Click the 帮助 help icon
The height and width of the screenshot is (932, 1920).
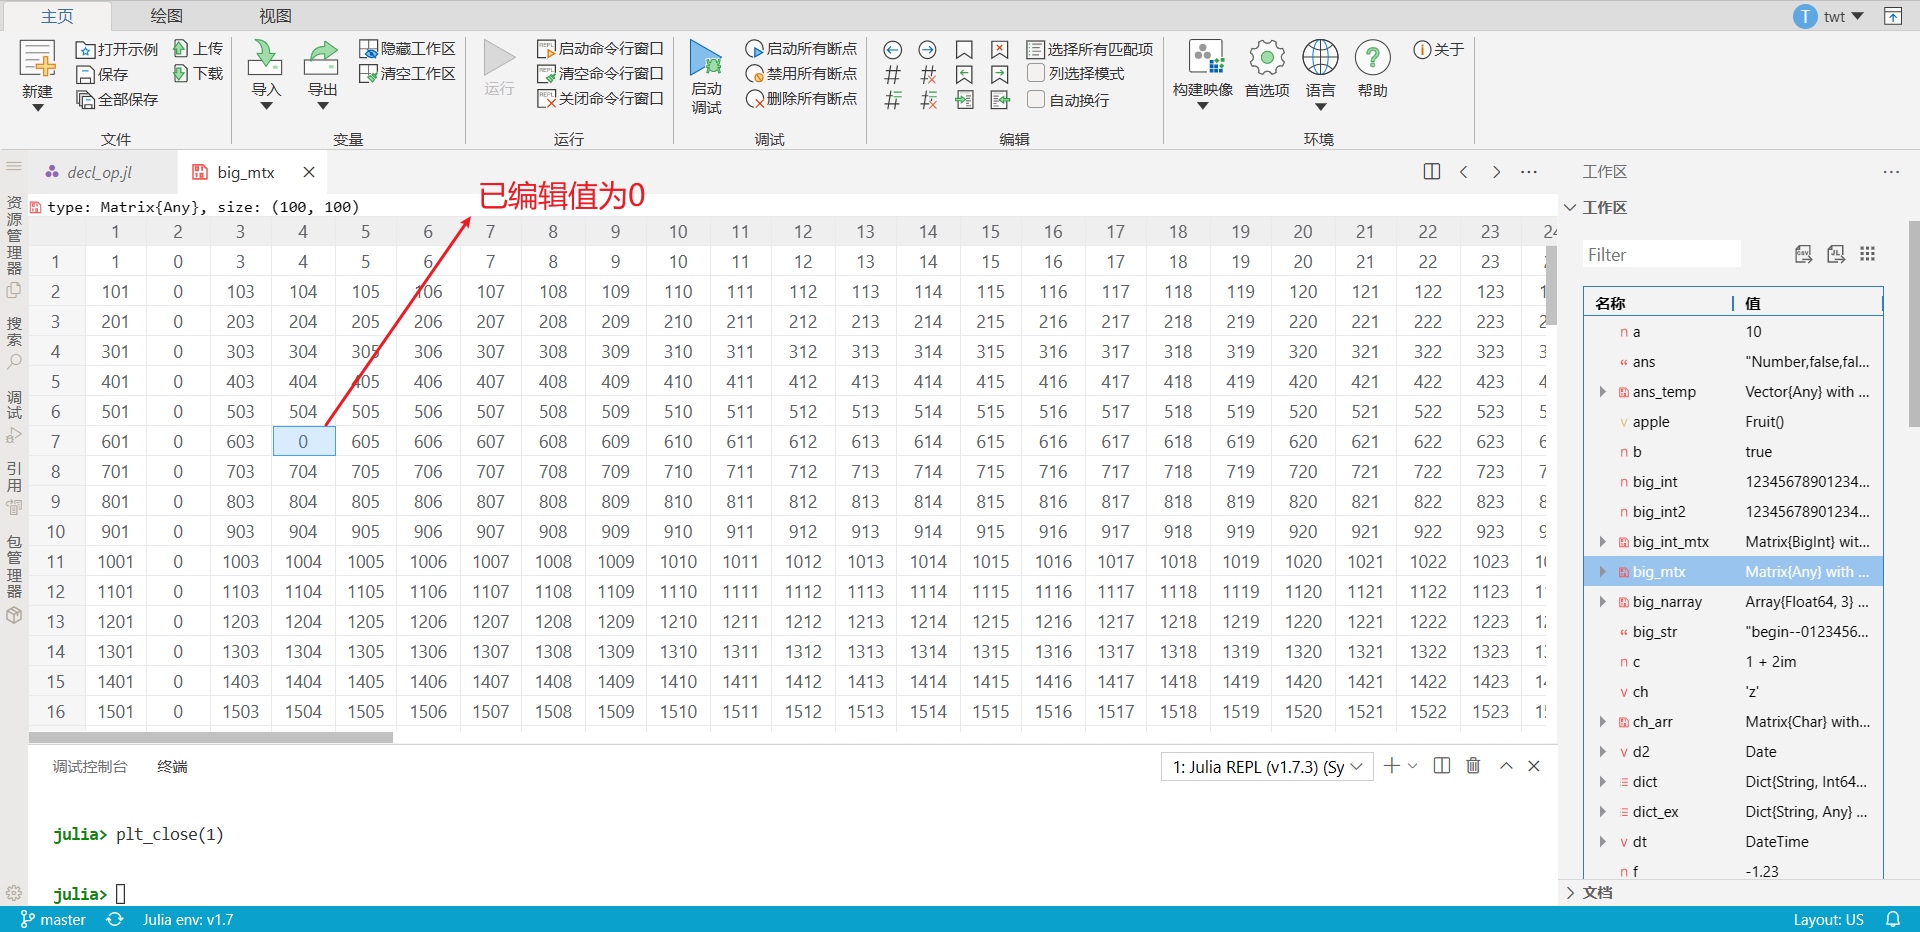pyautogui.click(x=1372, y=58)
